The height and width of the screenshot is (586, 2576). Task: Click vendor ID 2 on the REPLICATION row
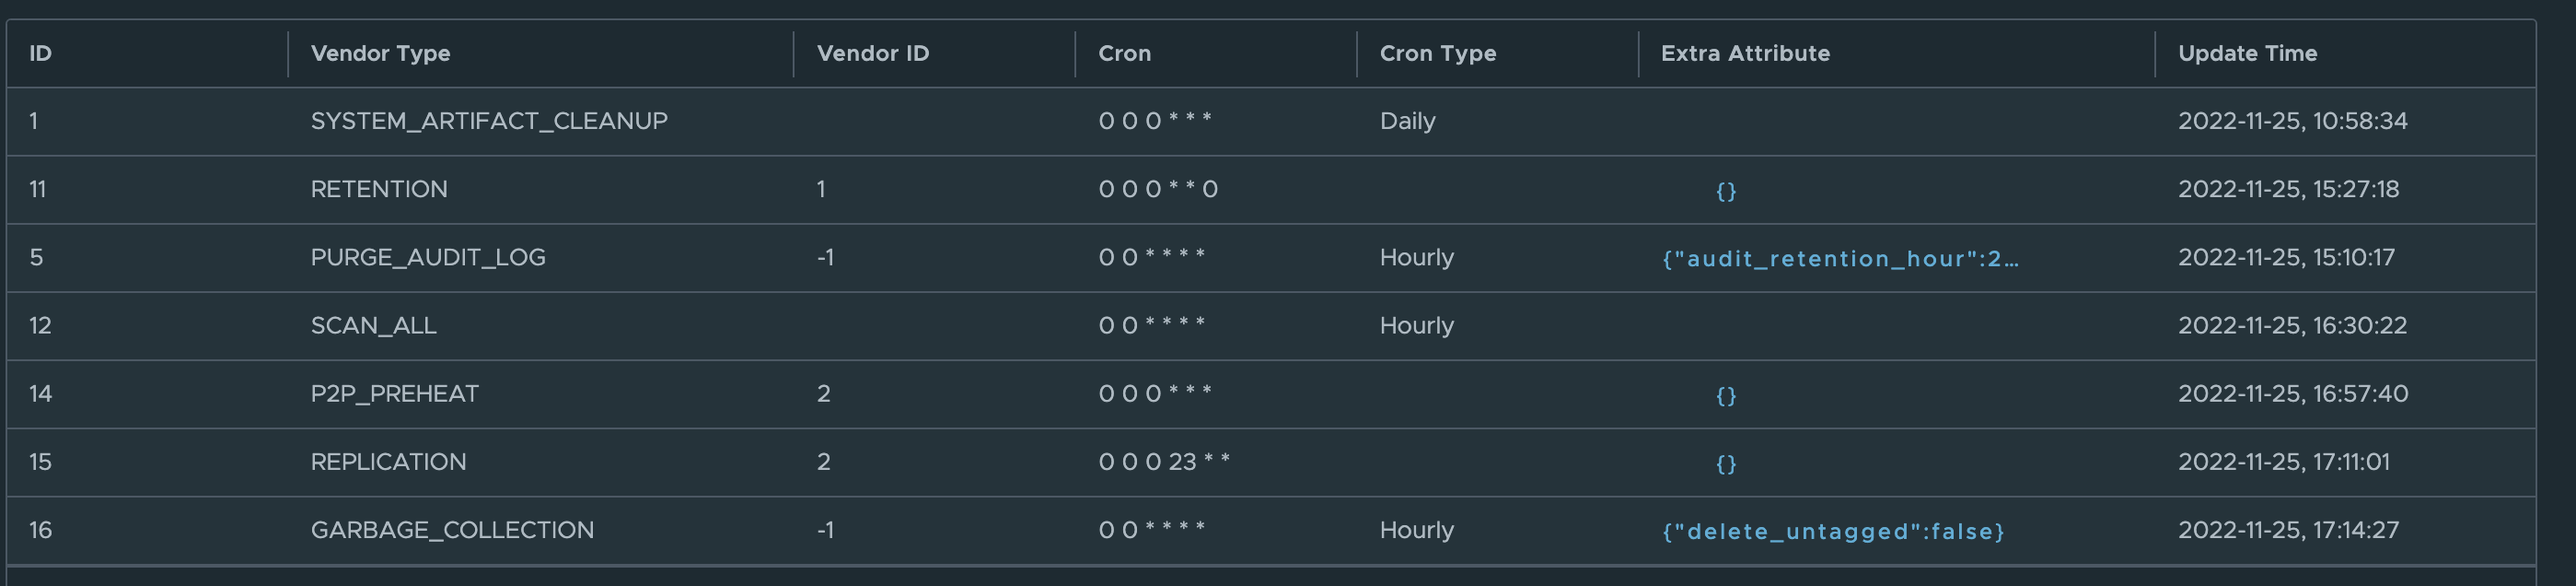pos(822,462)
